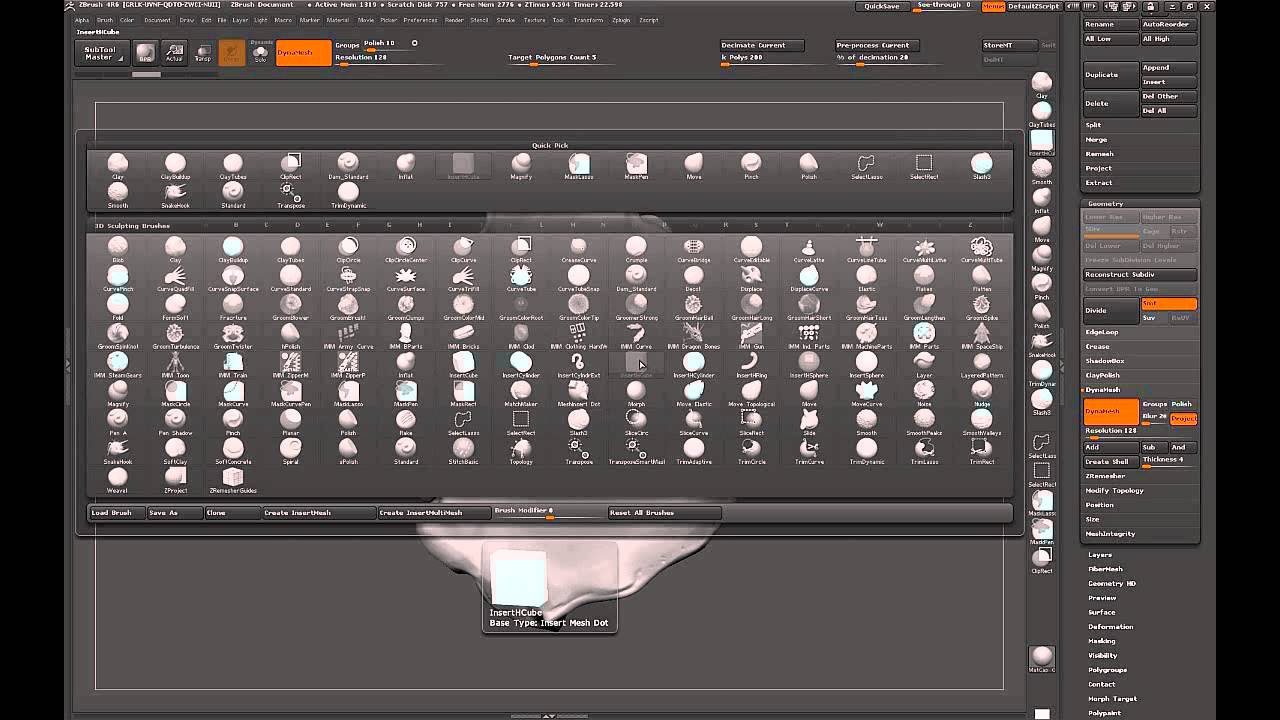The width and height of the screenshot is (1280, 720).
Task: Select the MaskLasso brush in the grid
Action: [348, 394]
